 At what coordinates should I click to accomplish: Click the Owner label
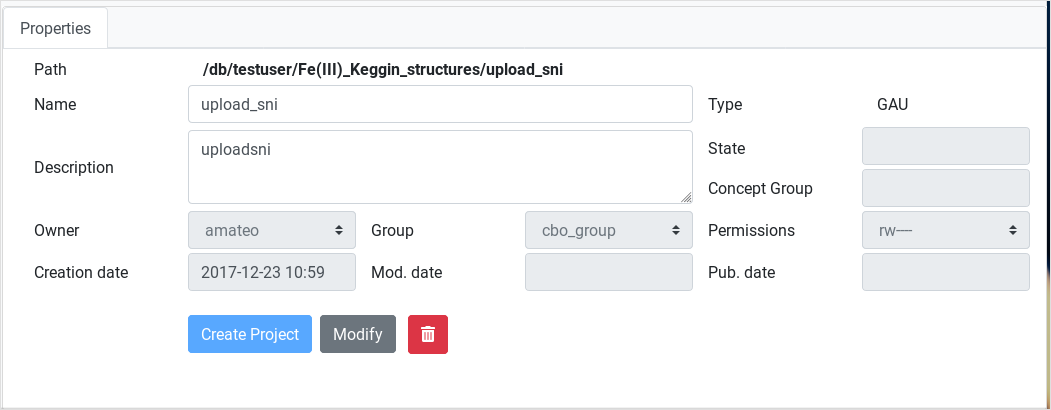tap(57, 230)
